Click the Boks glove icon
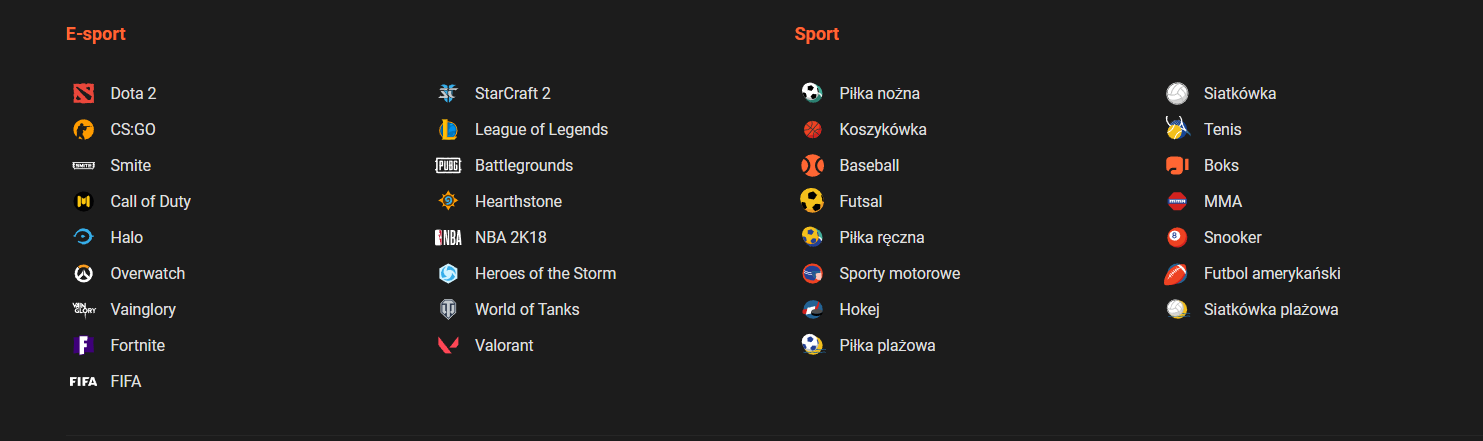Viewport: 1483px width, 441px height. 1177,165
